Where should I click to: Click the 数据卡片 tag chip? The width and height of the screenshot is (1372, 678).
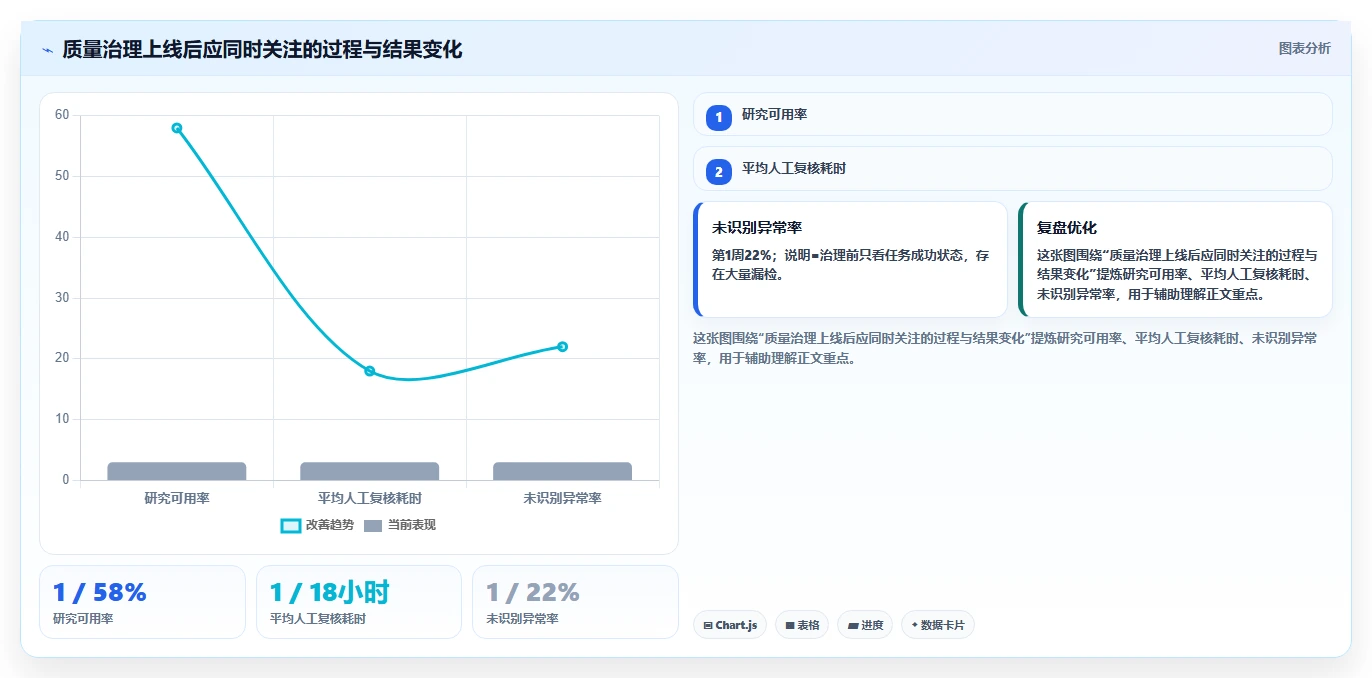(938, 625)
